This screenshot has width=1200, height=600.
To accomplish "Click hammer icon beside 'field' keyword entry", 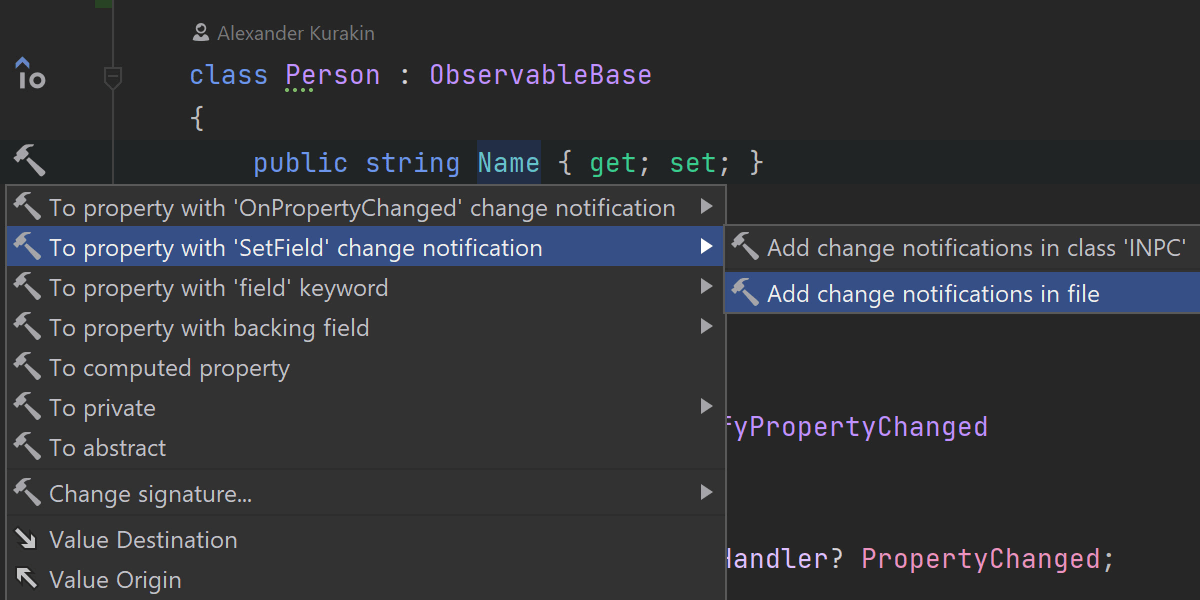I will [x=27, y=288].
